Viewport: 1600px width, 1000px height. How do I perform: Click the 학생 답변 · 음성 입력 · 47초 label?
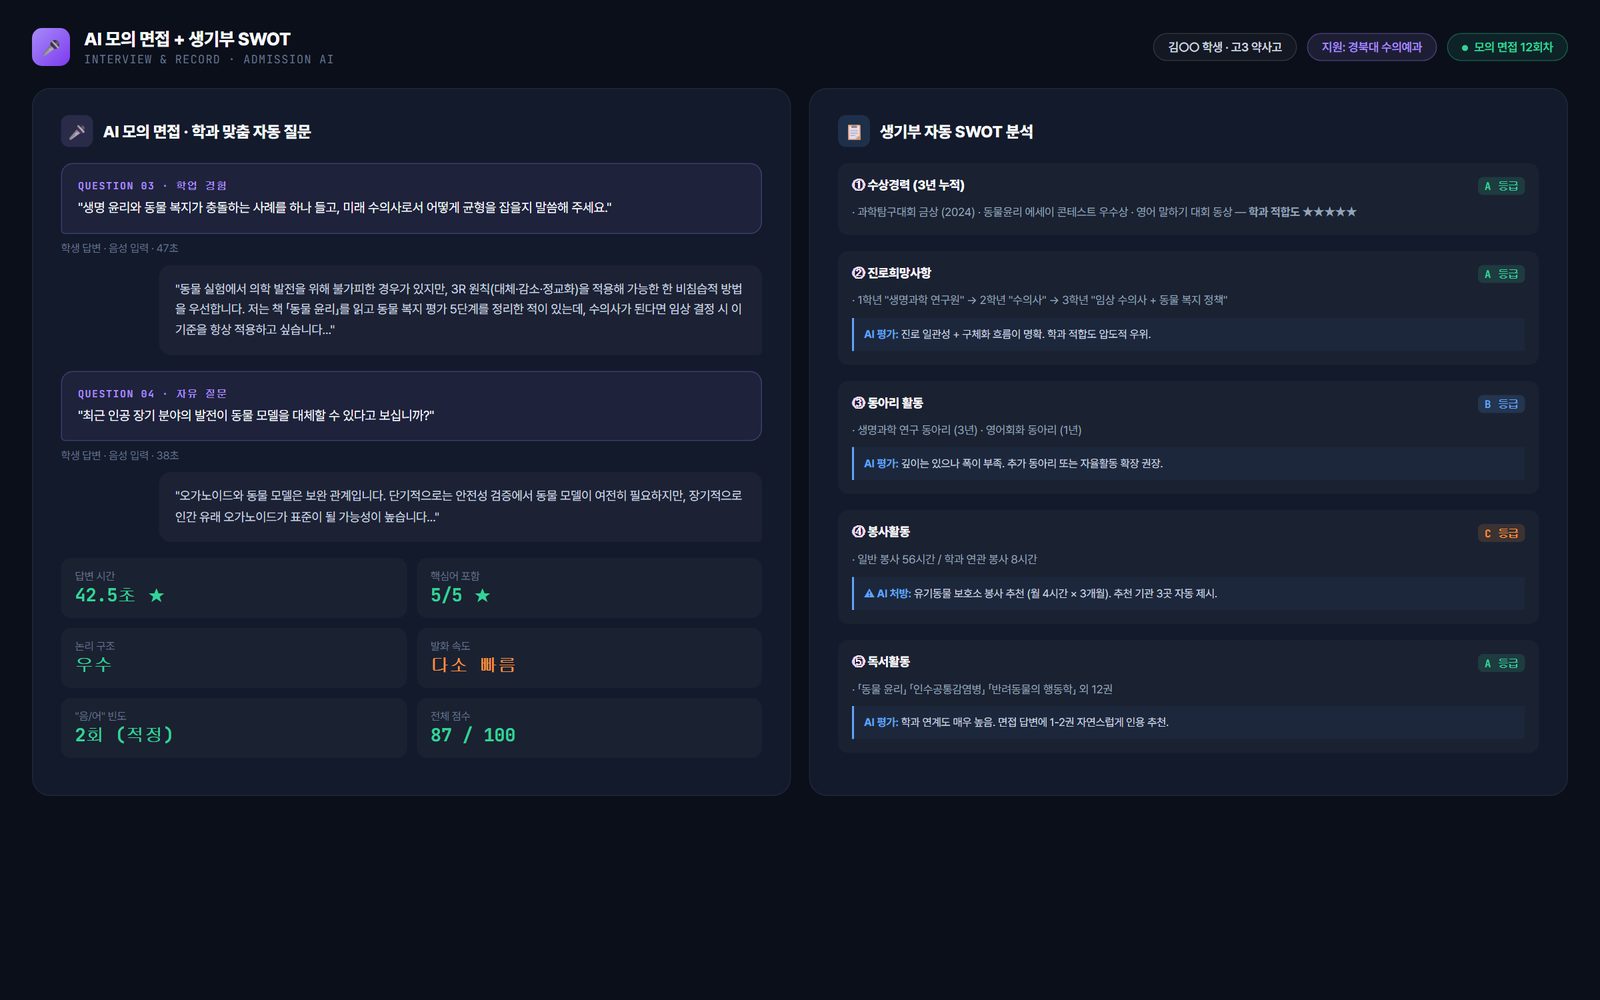click(x=120, y=248)
